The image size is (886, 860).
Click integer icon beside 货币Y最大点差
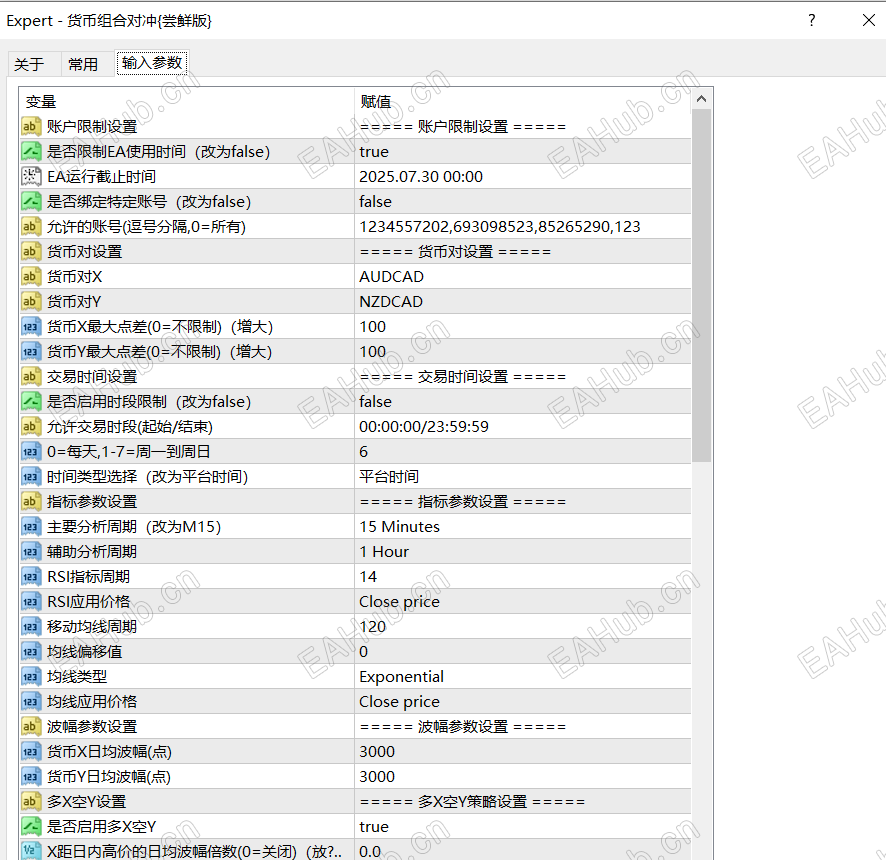coord(31,351)
